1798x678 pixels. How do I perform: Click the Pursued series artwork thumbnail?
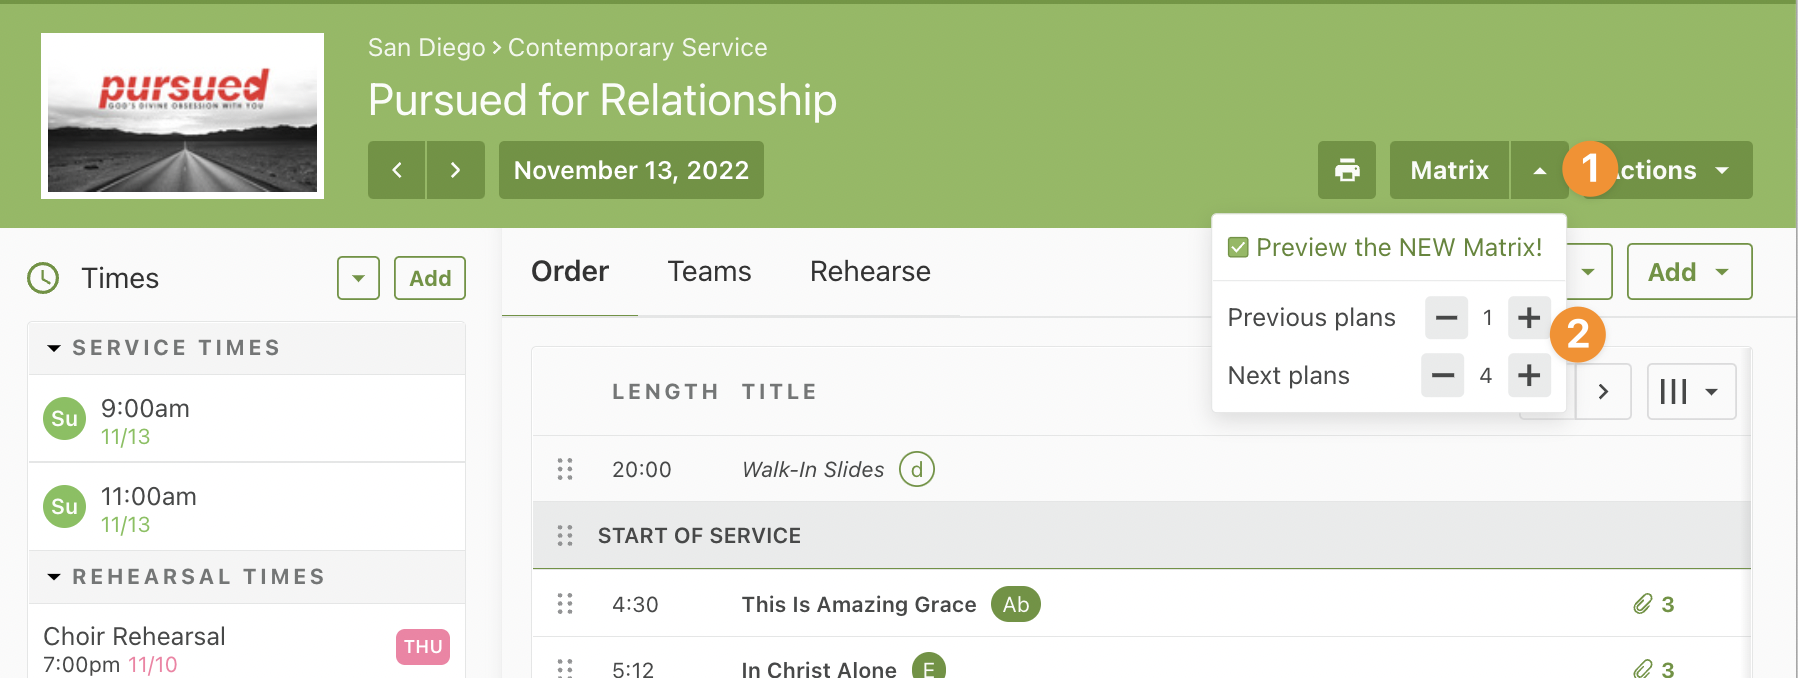click(182, 116)
